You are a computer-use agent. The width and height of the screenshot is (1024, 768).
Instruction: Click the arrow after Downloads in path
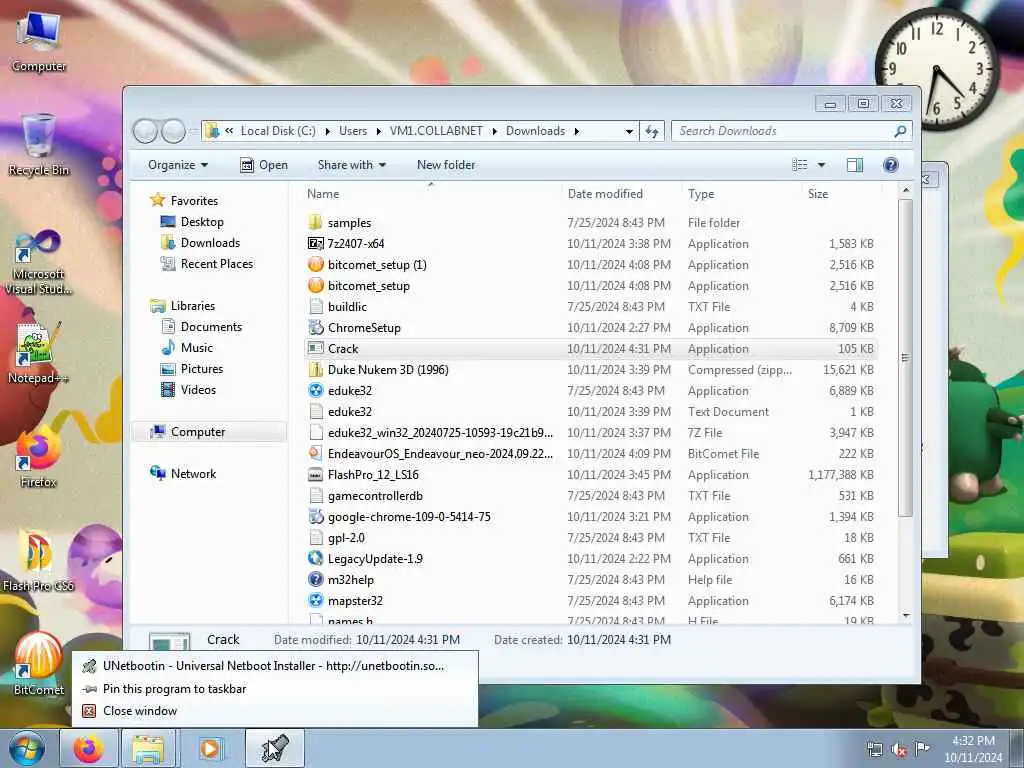point(577,131)
